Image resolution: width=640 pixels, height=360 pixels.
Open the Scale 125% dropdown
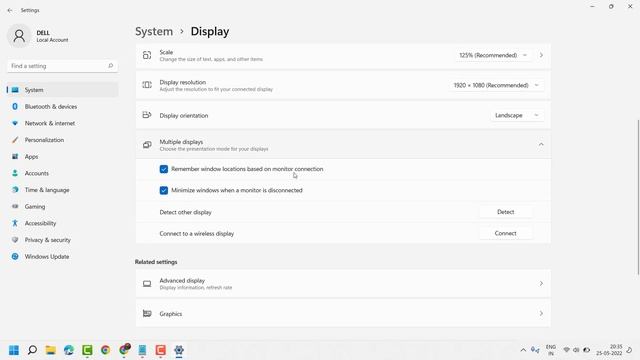tap(493, 55)
